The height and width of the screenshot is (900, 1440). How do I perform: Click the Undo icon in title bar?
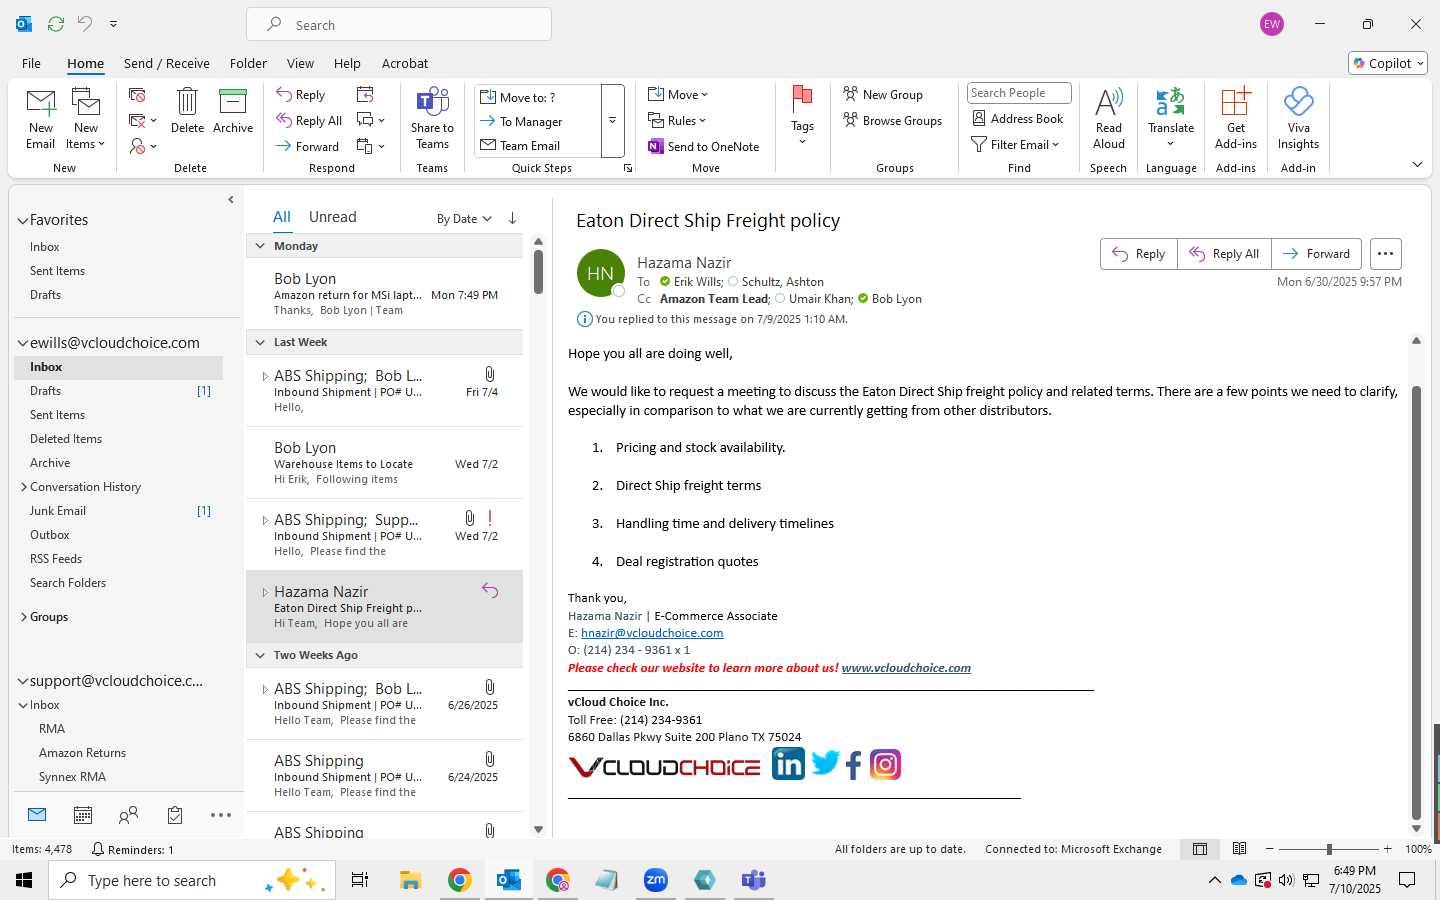pos(85,23)
